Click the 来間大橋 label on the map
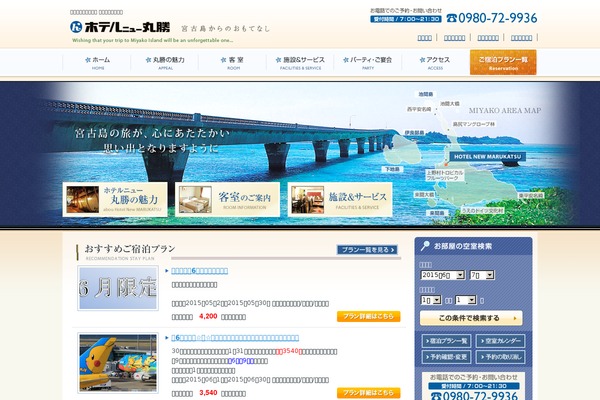The height and width of the screenshot is (400, 600). 424,195
